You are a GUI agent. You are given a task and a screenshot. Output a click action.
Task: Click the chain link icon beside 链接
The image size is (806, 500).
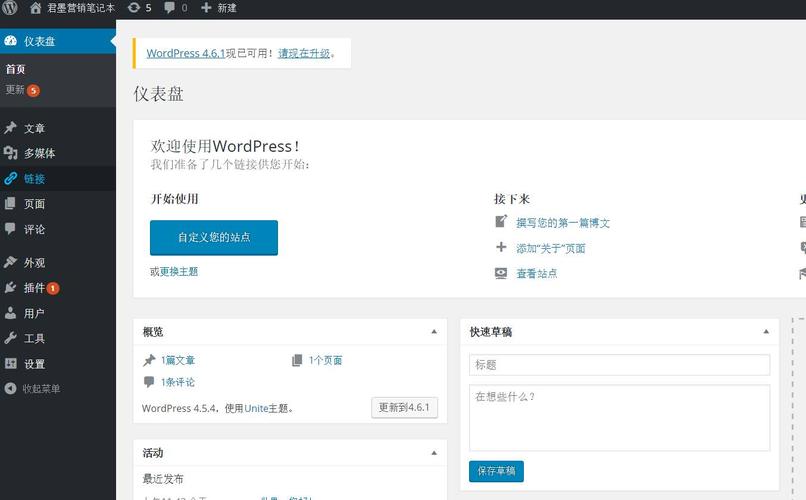click(10, 178)
